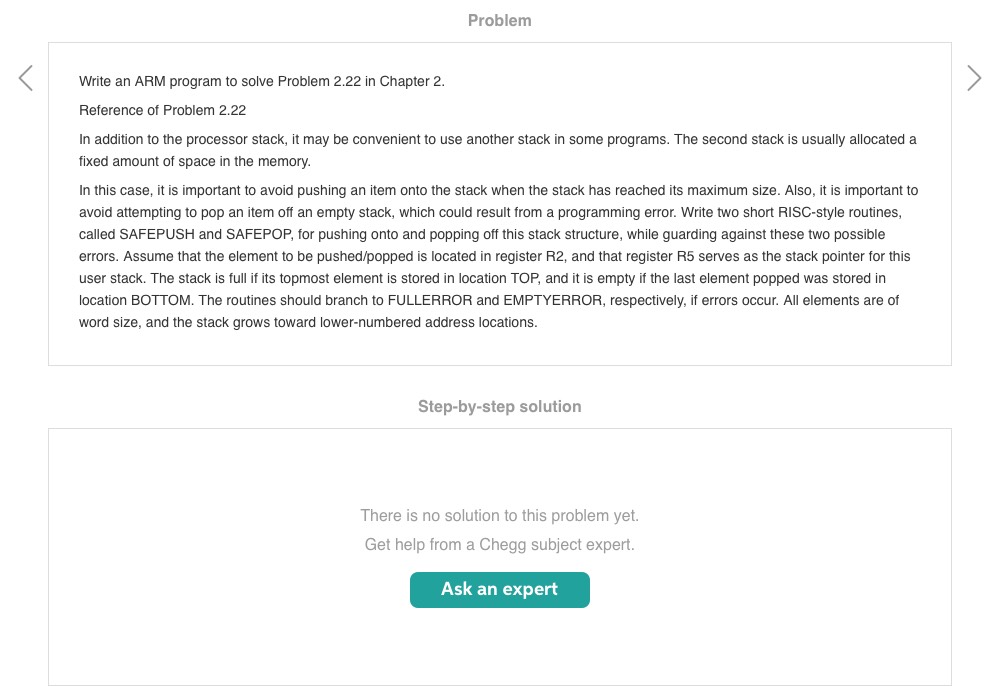Click the word FULLERROR in the problem
This screenshot has width=1000, height=686.
pos(435,300)
